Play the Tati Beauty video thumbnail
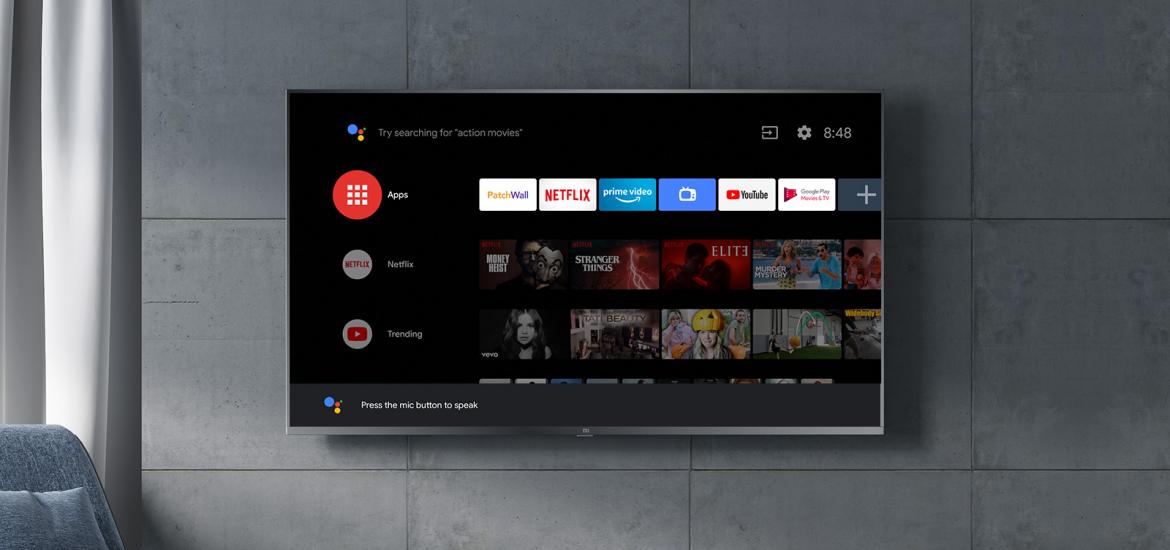Viewport: 1170px width, 550px height. (615, 334)
